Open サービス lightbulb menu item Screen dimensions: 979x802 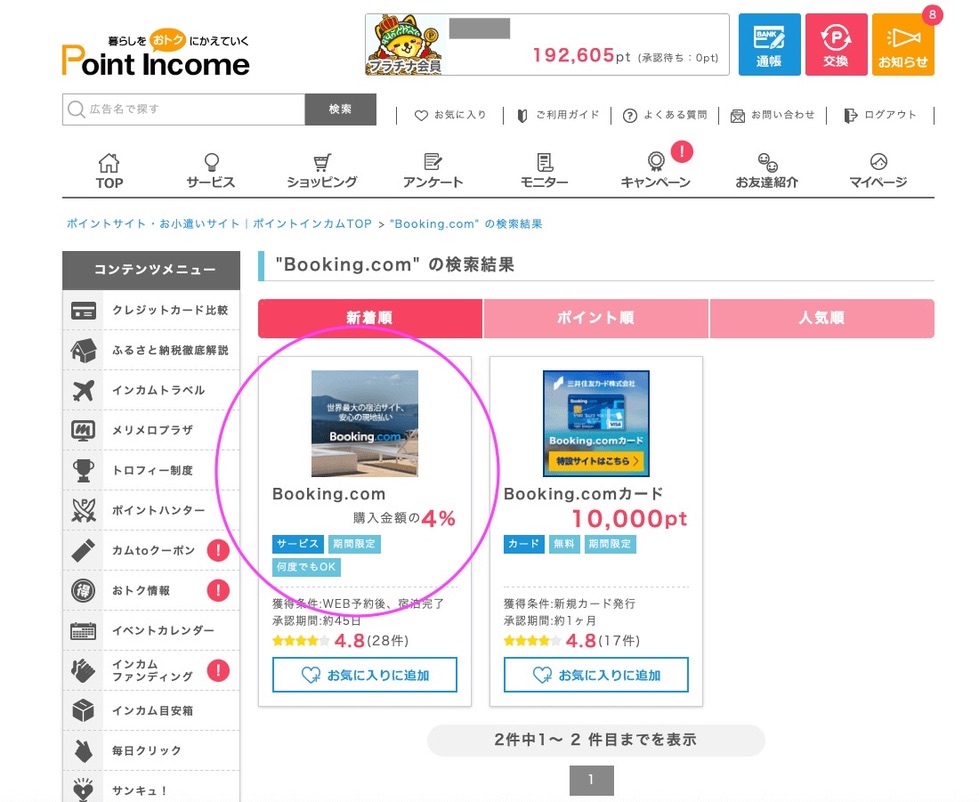point(210,170)
